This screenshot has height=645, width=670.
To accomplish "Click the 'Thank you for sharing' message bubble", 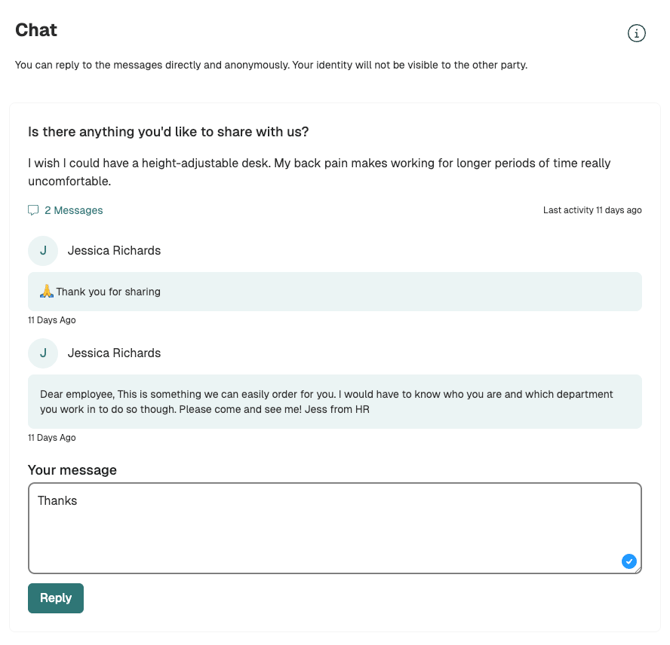I will [x=334, y=292].
